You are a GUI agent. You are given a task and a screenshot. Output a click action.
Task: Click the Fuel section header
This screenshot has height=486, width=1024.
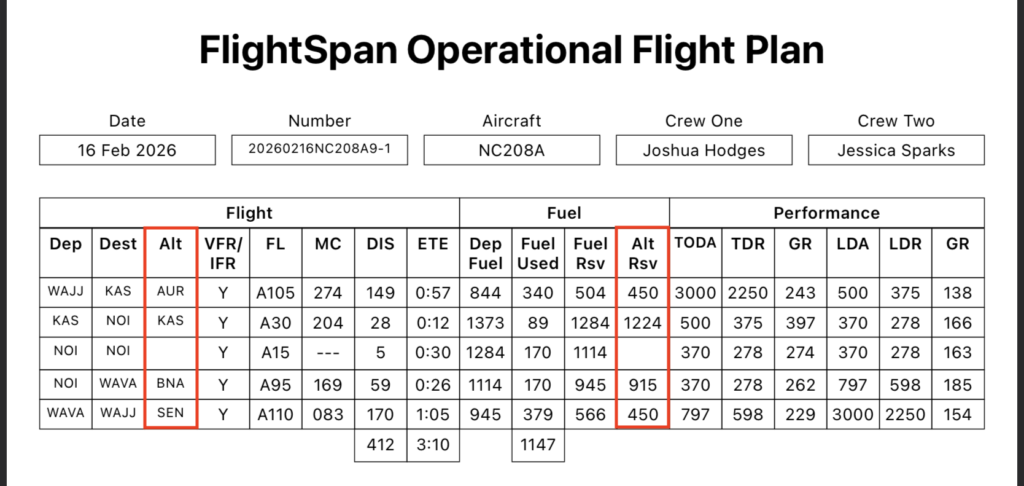click(x=564, y=213)
